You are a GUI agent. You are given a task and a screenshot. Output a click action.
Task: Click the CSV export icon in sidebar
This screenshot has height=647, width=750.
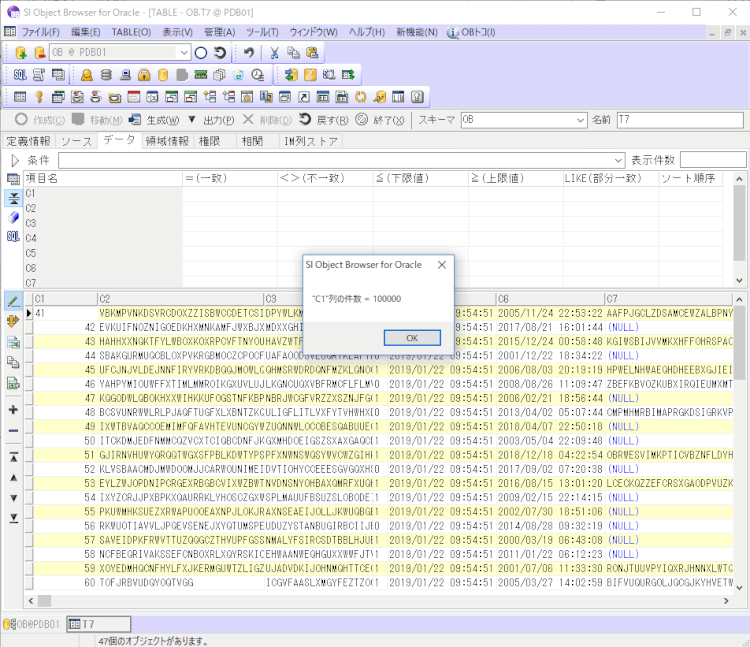[13, 383]
